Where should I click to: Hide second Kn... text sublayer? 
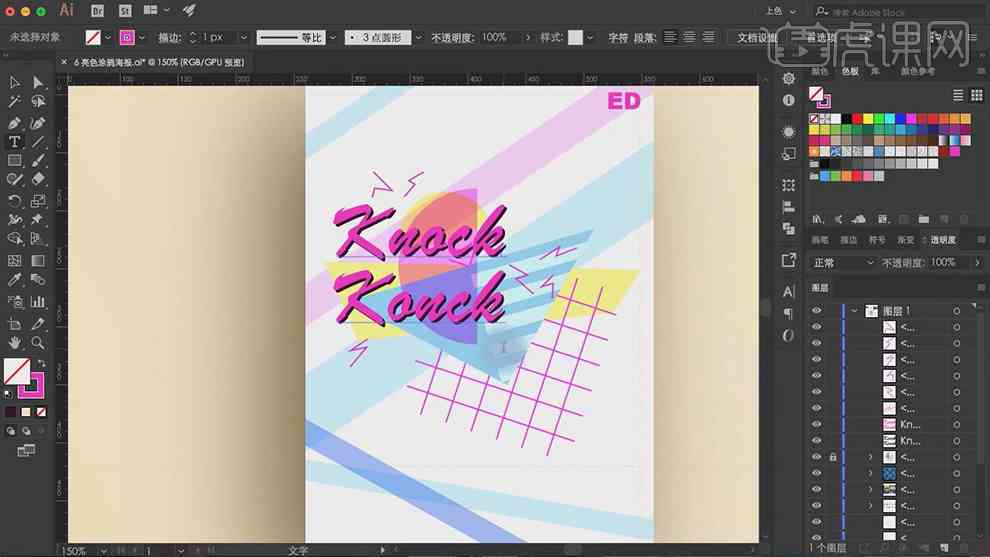(x=816, y=441)
